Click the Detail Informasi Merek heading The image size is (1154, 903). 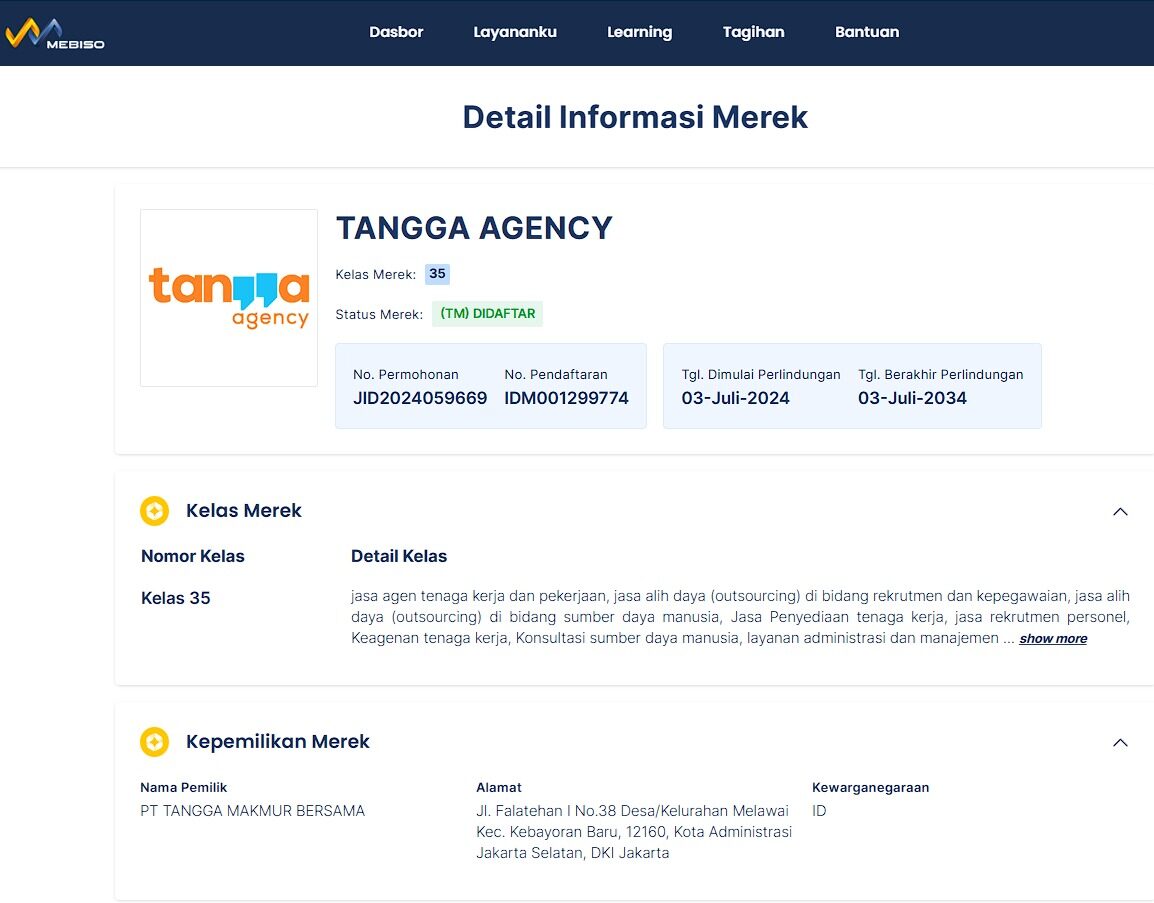tap(635, 117)
